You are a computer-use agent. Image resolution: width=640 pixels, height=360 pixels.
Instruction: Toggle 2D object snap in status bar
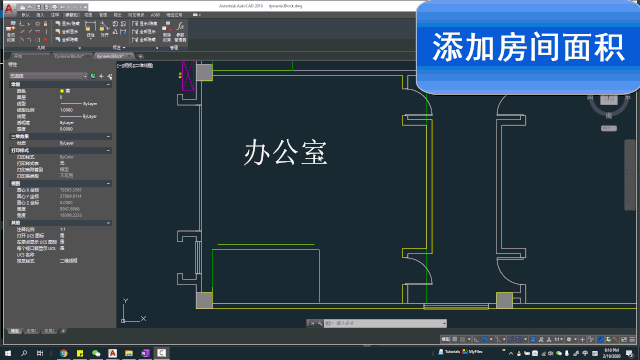point(519,339)
